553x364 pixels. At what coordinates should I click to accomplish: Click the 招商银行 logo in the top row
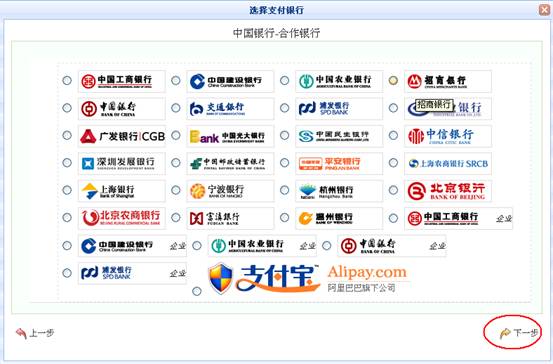coord(448,81)
